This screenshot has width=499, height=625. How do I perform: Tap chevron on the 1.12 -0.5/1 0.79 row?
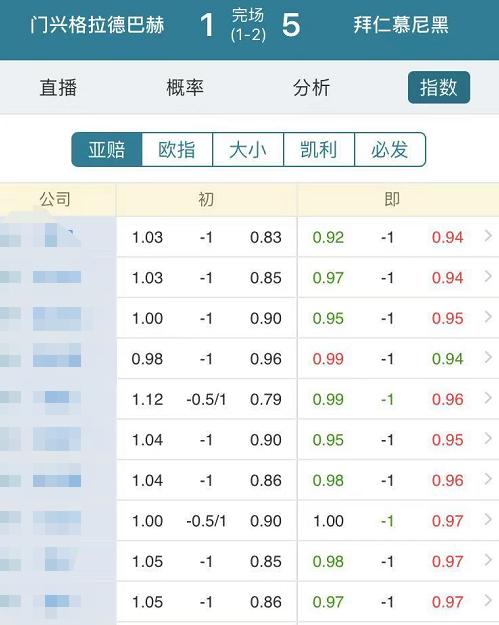pyautogui.click(x=488, y=398)
